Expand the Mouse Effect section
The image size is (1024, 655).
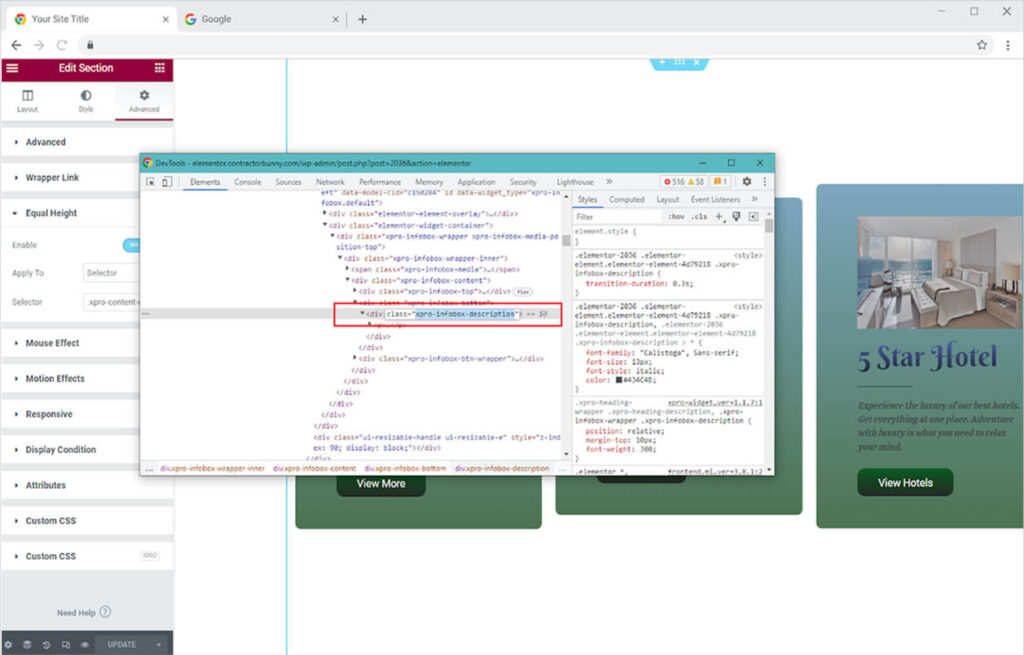(52, 343)
